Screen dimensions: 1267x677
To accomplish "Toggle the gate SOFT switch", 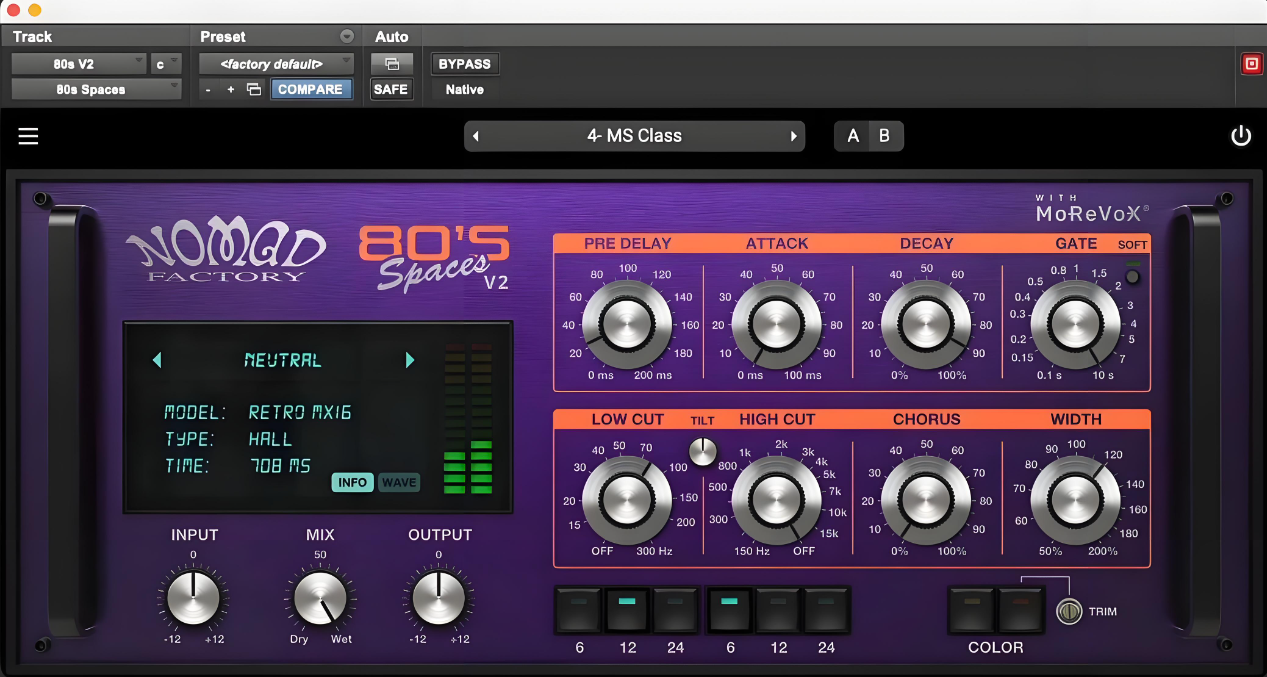I will (x=1132, y=276).
